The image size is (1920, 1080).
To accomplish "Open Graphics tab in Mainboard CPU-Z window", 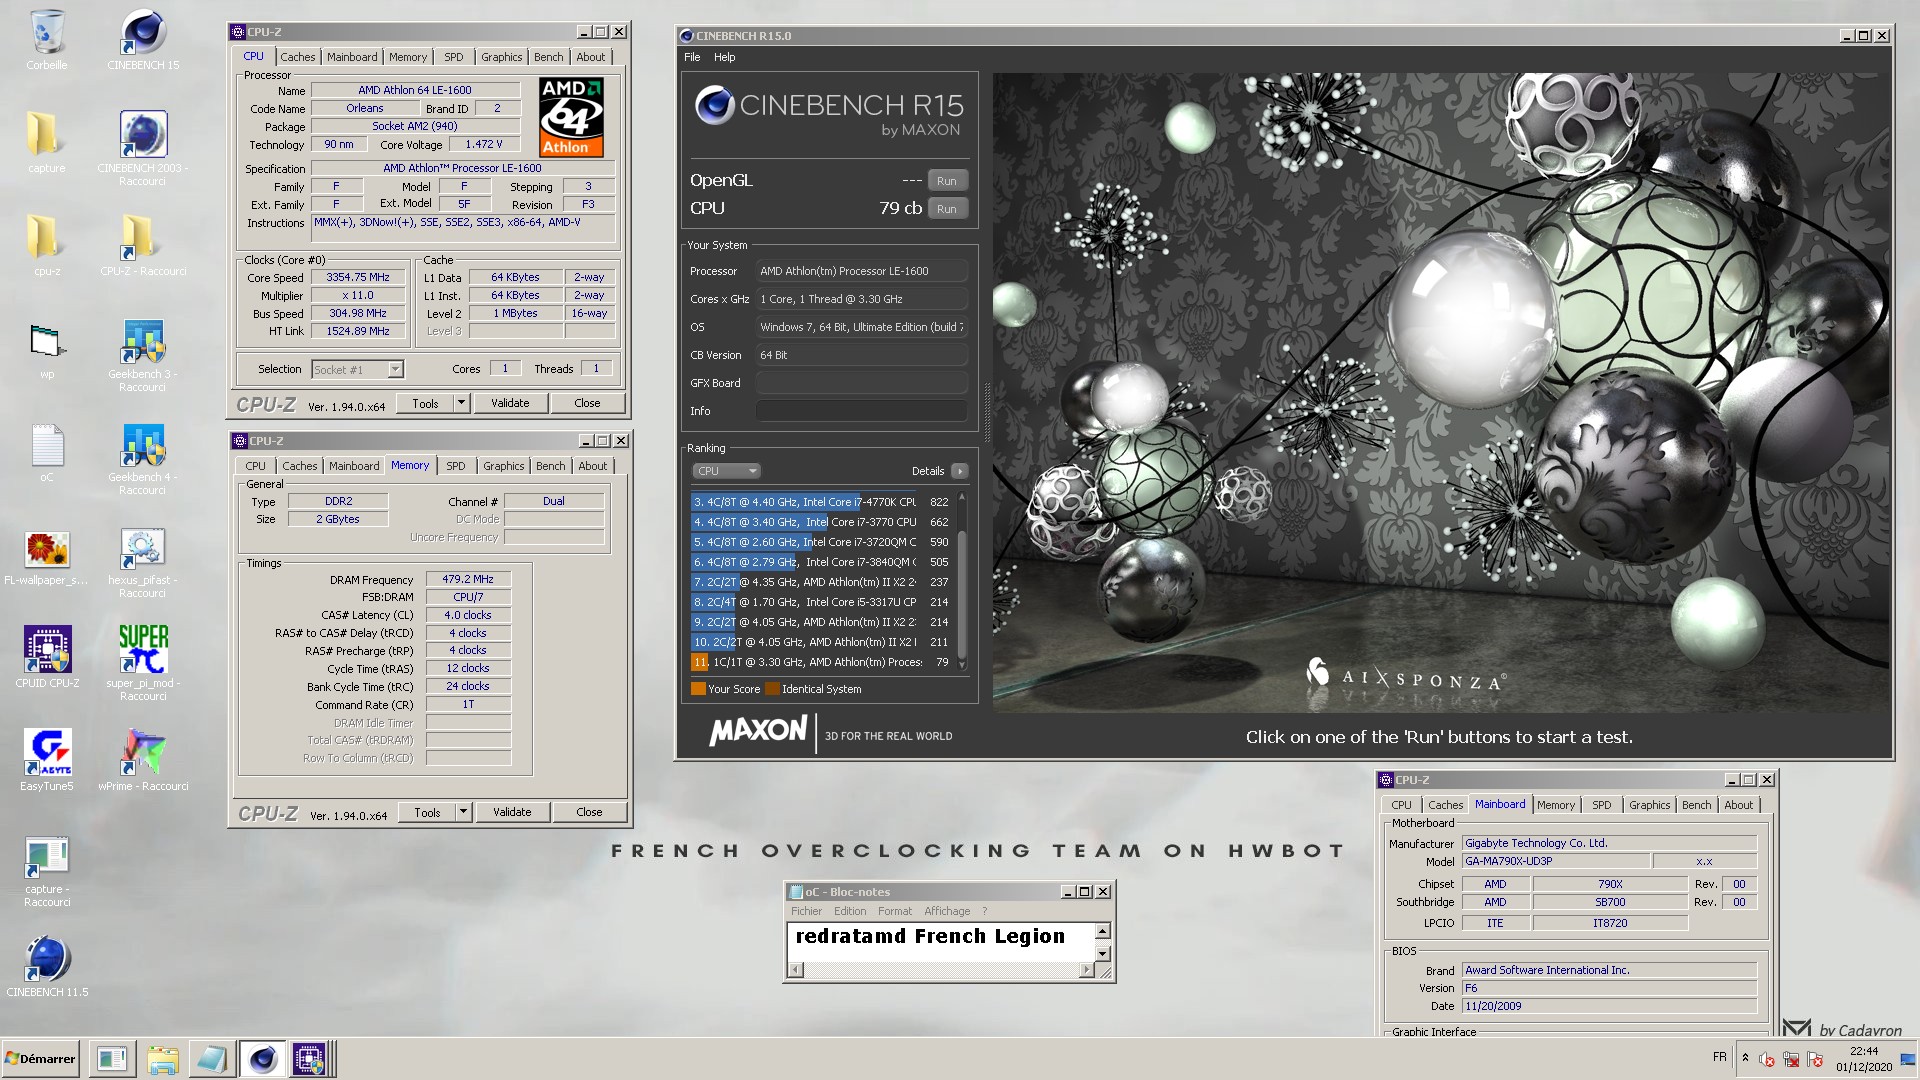I will (1649, 805).
